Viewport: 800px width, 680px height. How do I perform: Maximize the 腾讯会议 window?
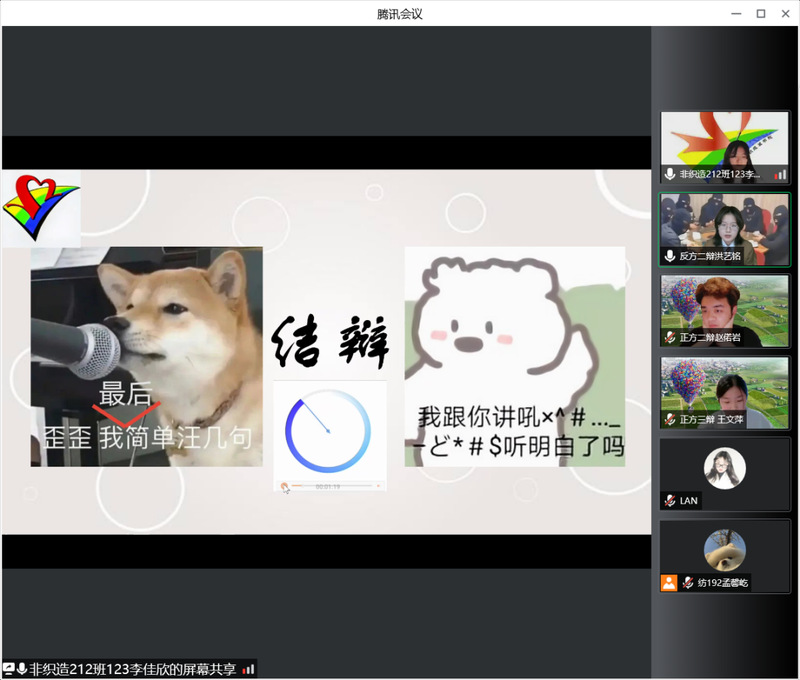(761, 13)
